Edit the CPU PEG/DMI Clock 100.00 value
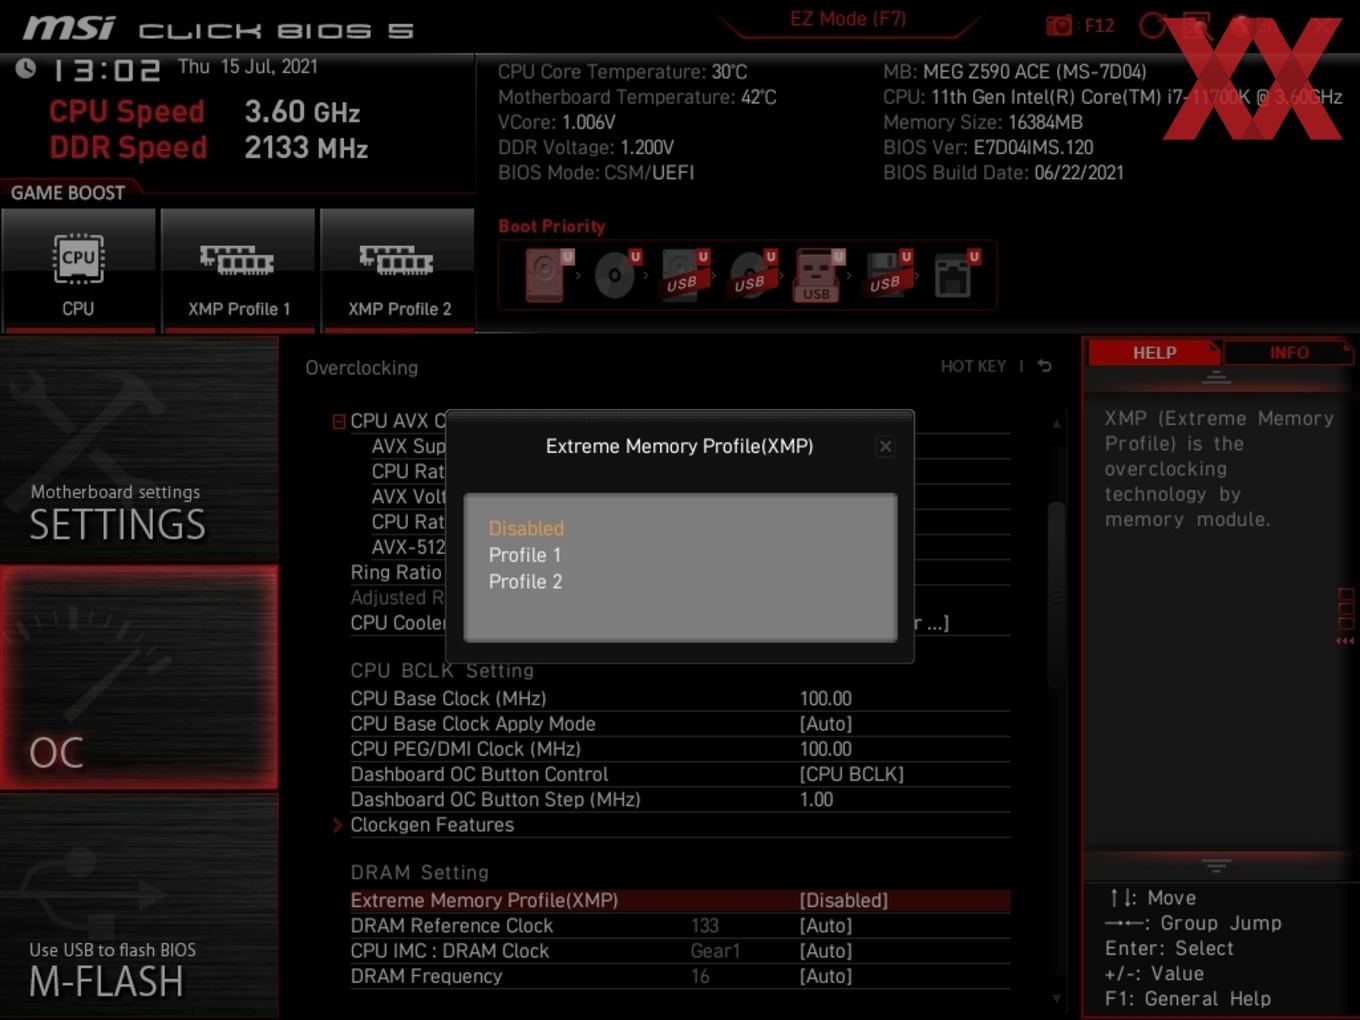This screenshot has width=1360, height=1020. (826, 749)
